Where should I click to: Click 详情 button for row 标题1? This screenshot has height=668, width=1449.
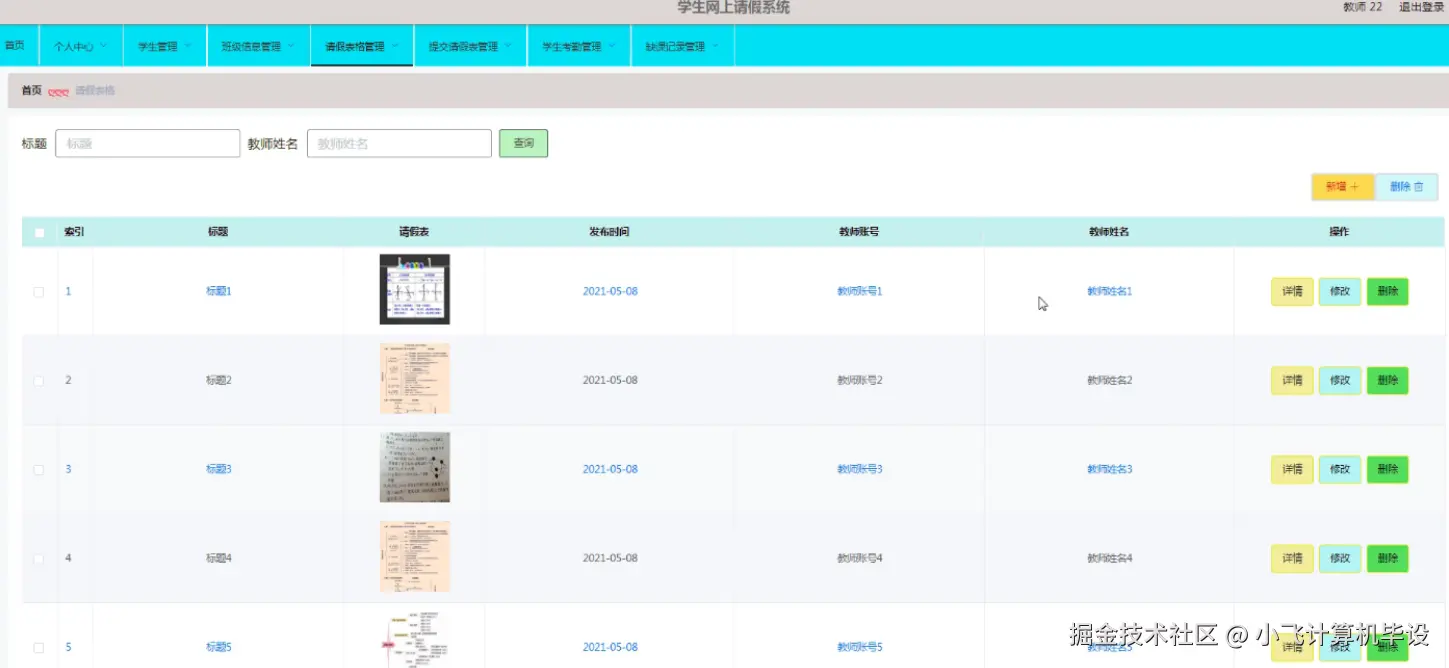pos(1292,292)
